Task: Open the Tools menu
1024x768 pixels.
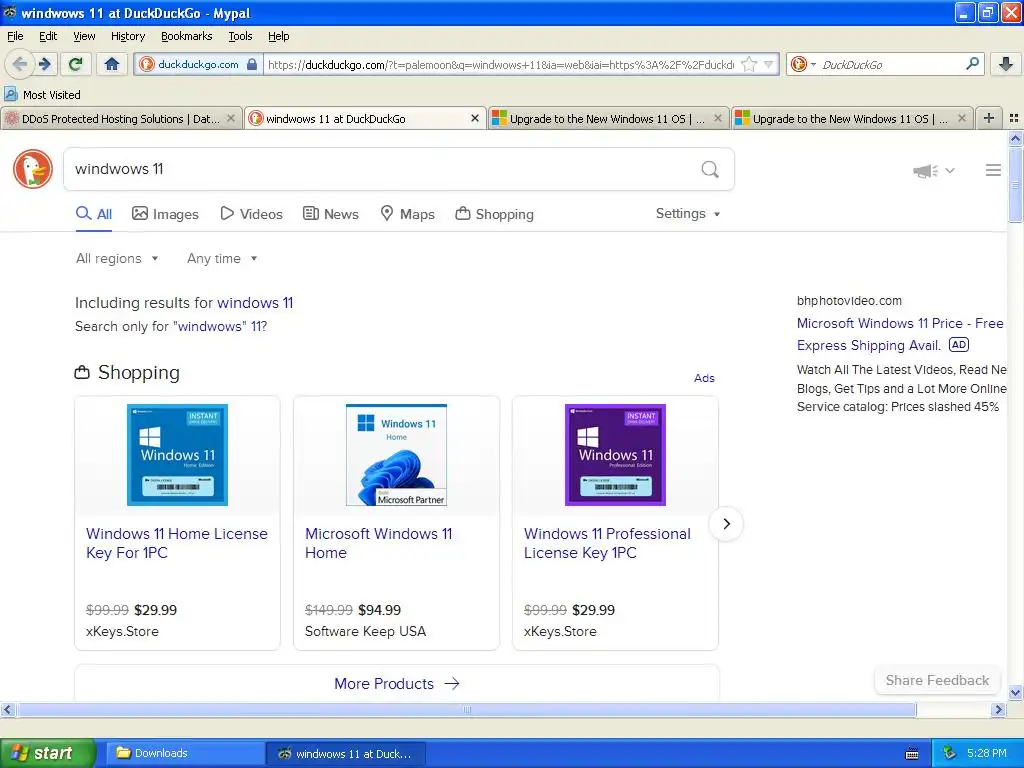Action: pyautogui.click(x=240, y=36)
